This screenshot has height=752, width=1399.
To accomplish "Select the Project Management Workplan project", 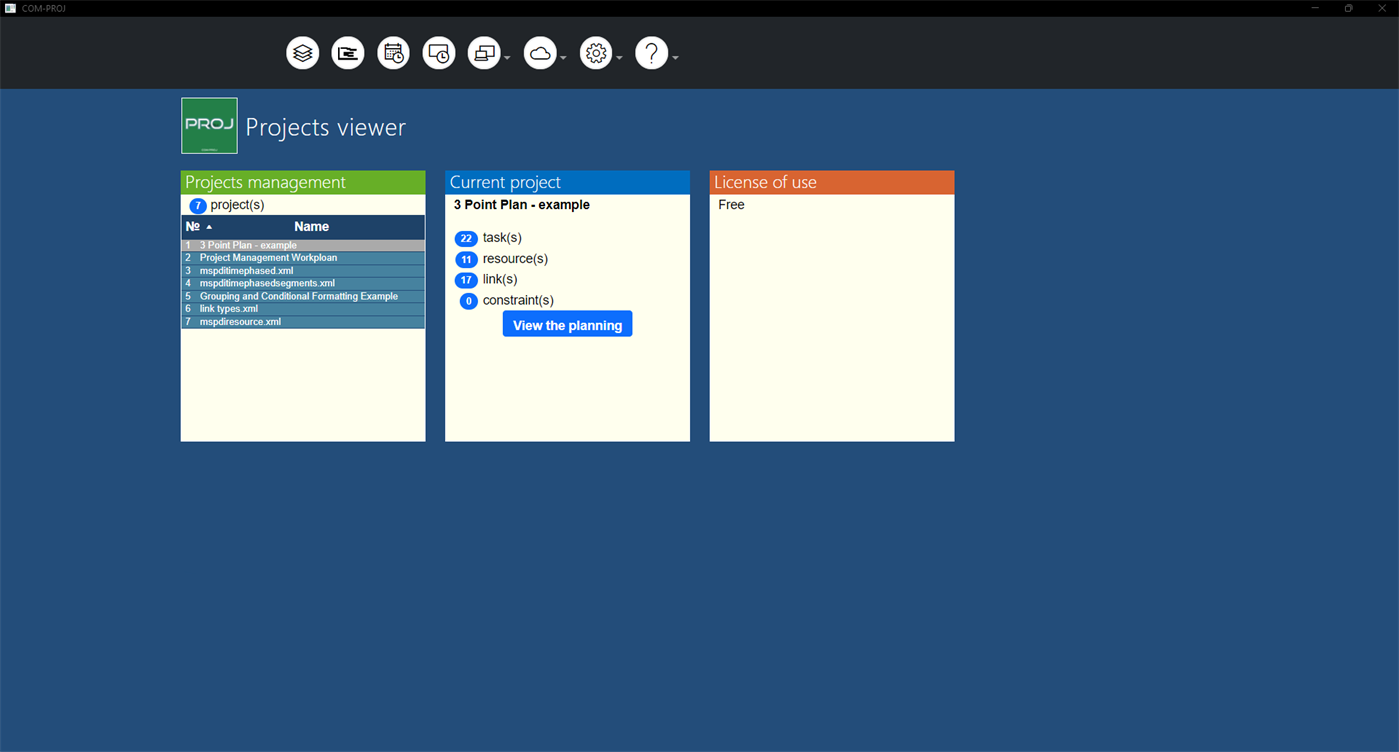I will (x=268, y=257).
